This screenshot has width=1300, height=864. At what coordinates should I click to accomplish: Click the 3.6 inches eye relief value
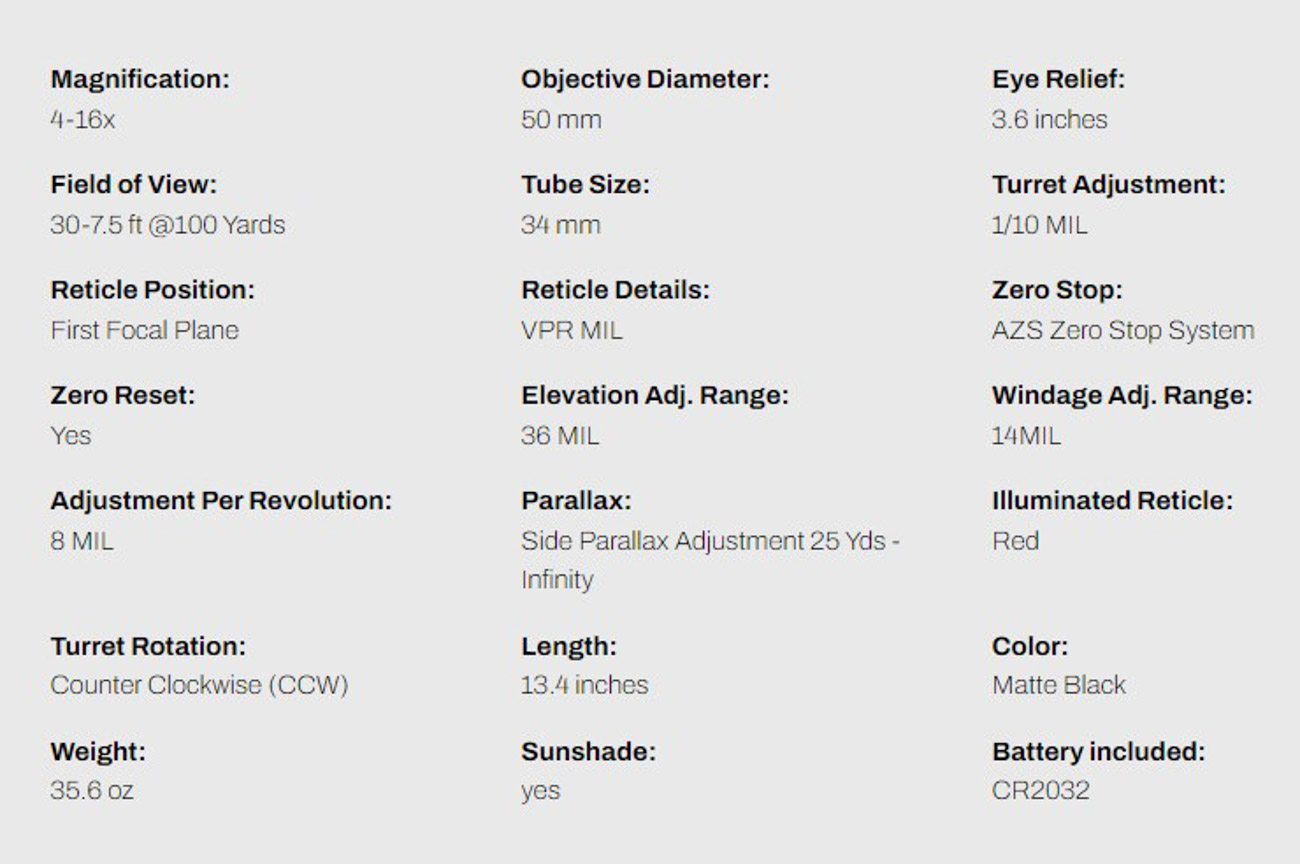[x=1049, y=120]
